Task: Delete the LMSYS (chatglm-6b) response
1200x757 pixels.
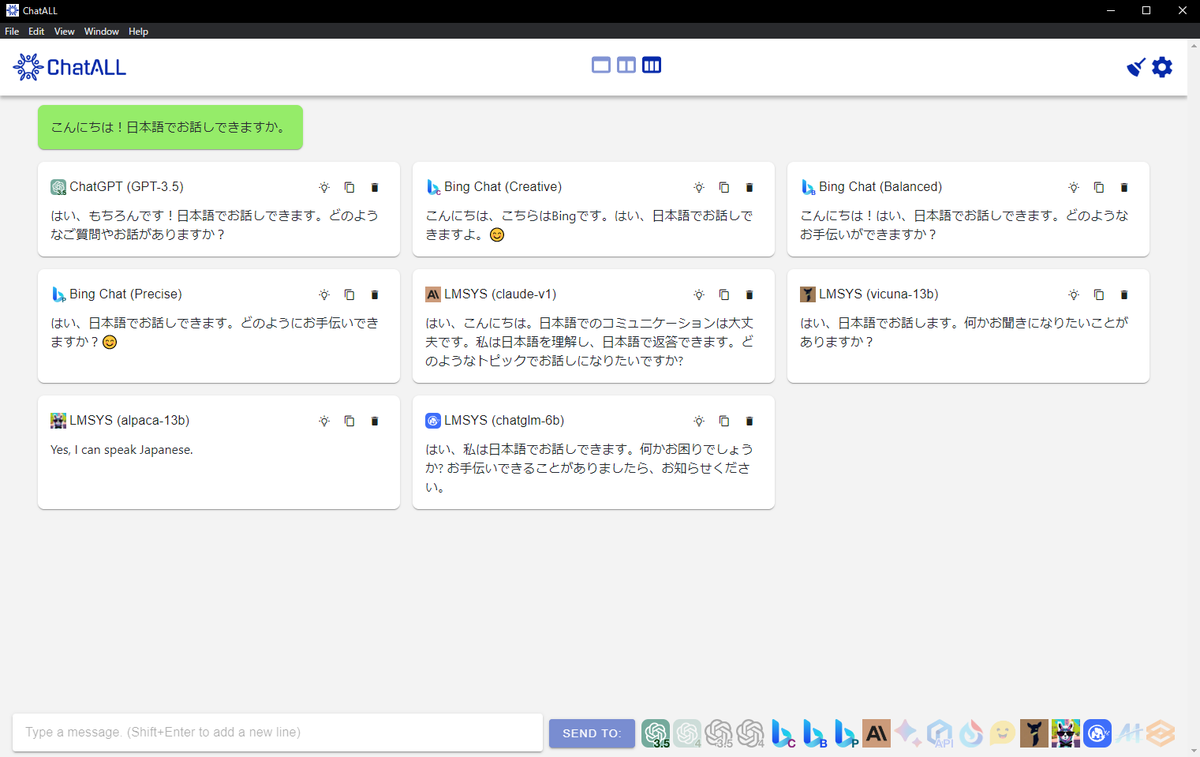Action: point(750,421)
